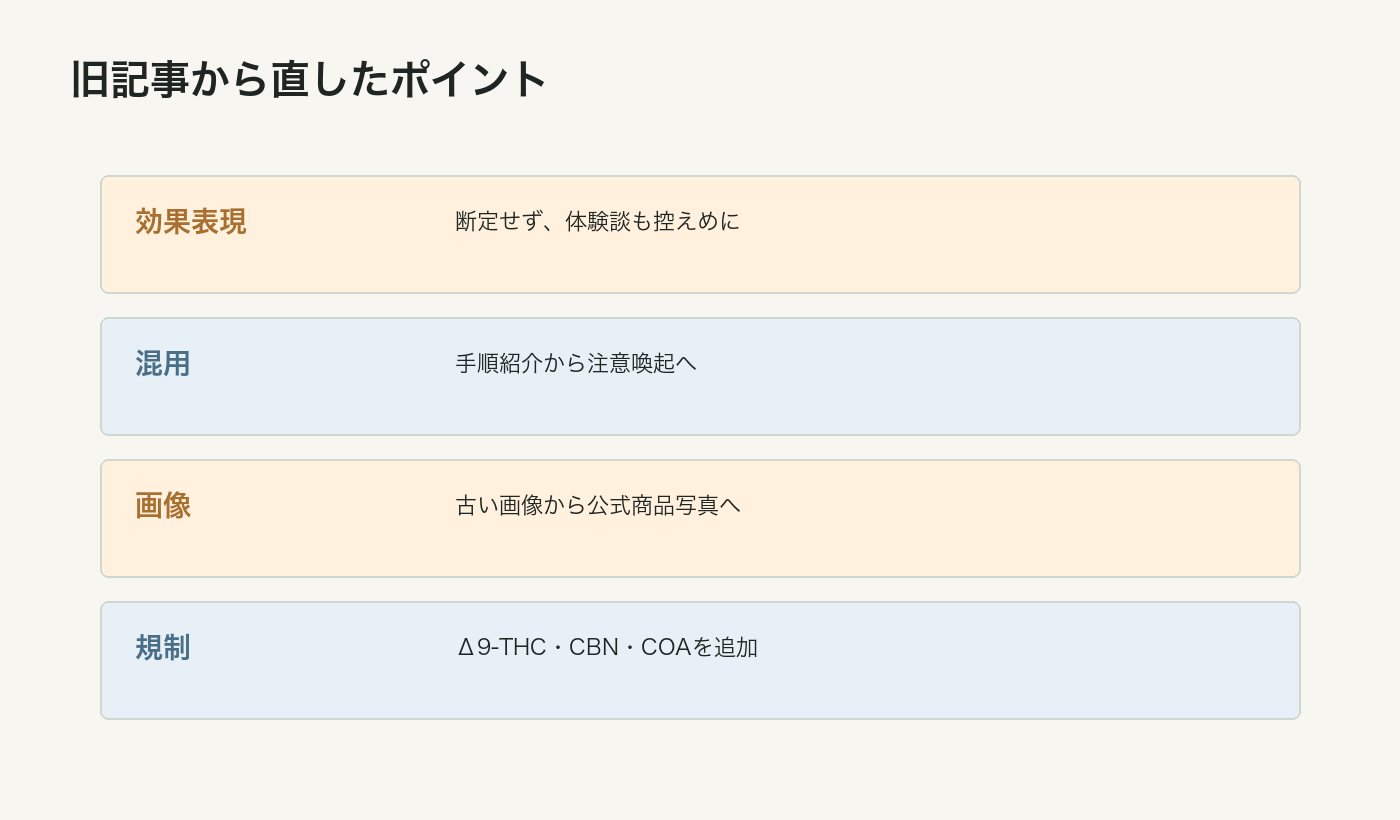Select the 混用 heading label
This screenshot has height=820, width=1400.
point(163,364)
